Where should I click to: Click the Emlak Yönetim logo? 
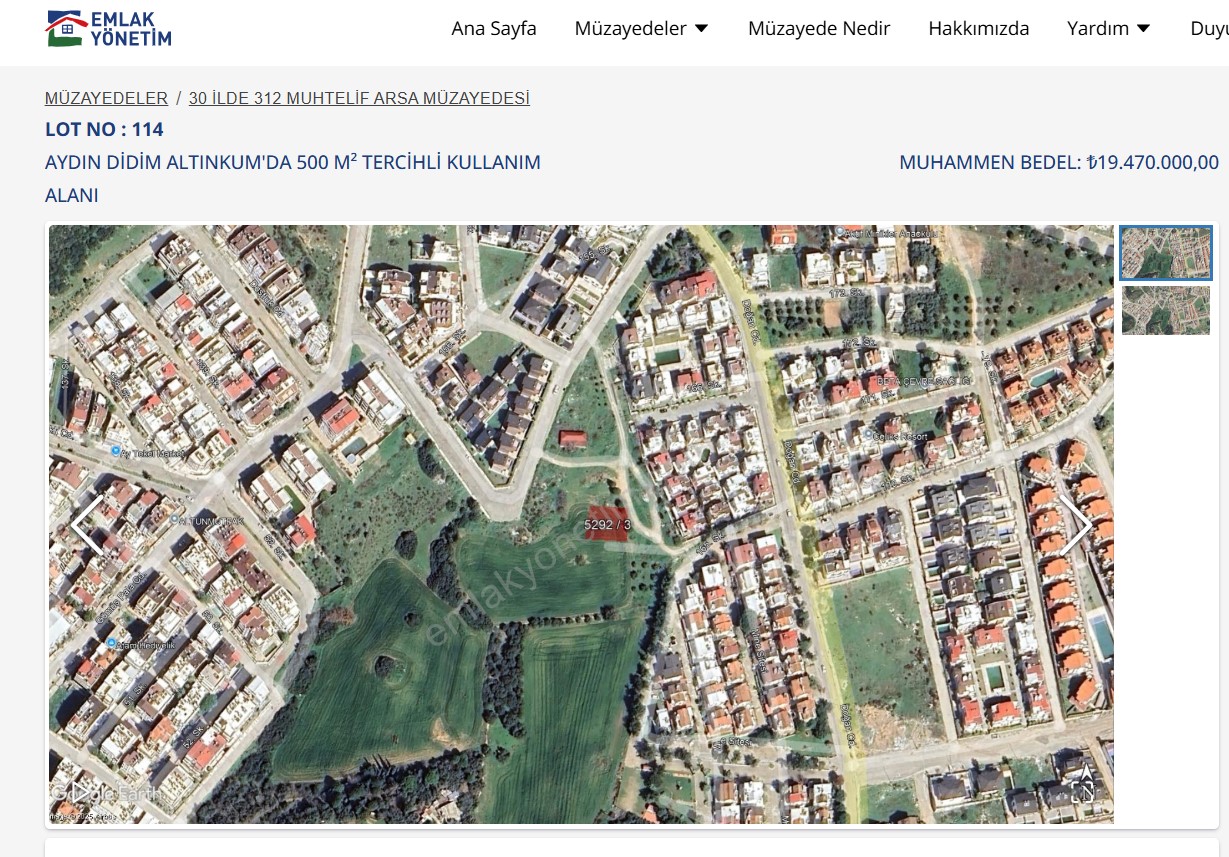tap(109, 29)
